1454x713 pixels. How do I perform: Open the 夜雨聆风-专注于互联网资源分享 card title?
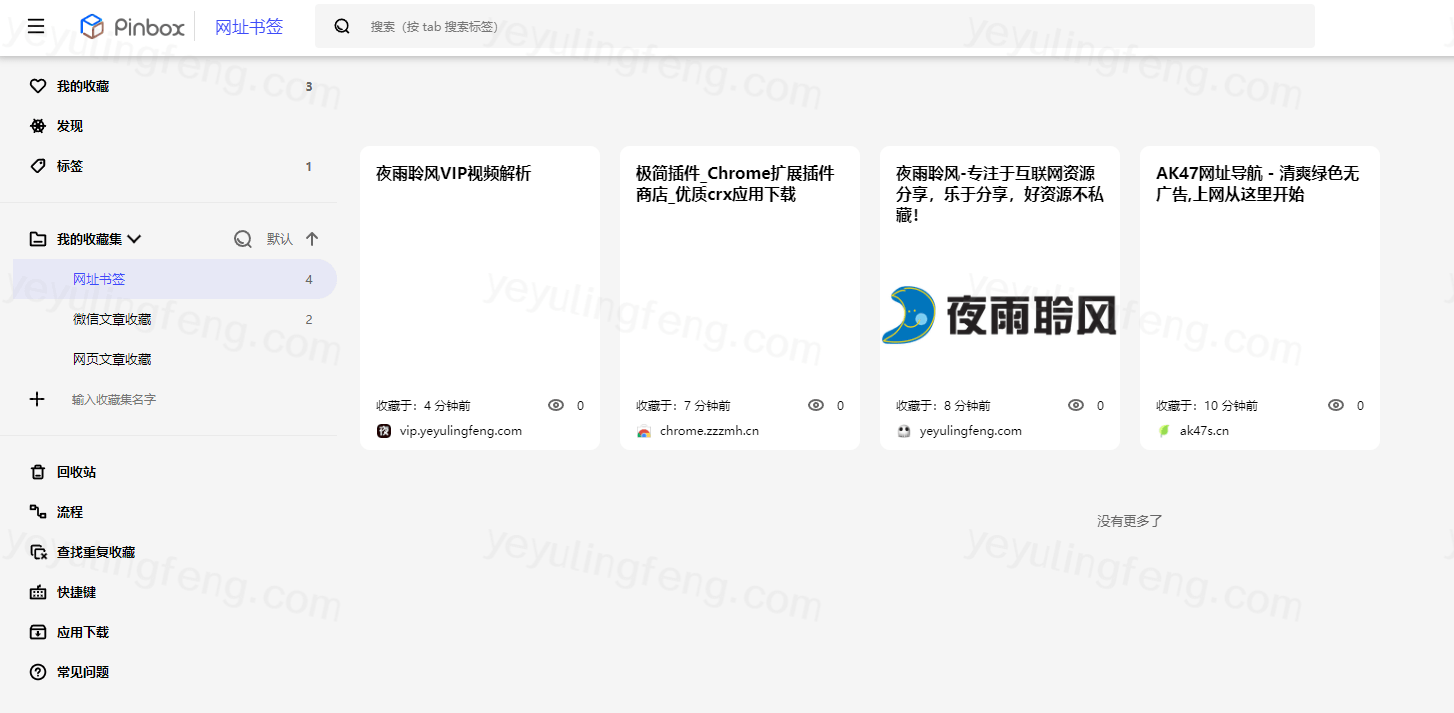point(1000,194)
